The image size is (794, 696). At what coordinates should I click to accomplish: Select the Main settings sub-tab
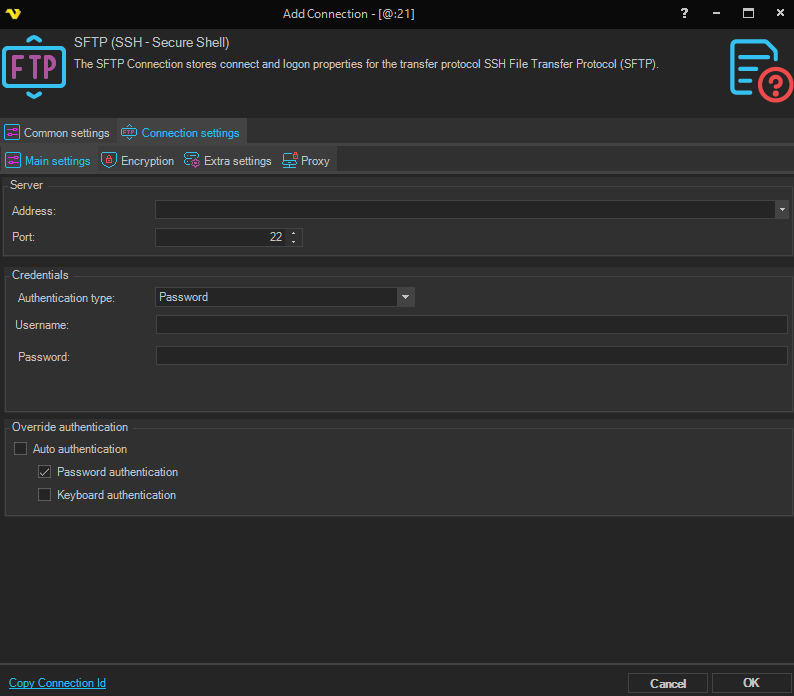click(49, 160)
